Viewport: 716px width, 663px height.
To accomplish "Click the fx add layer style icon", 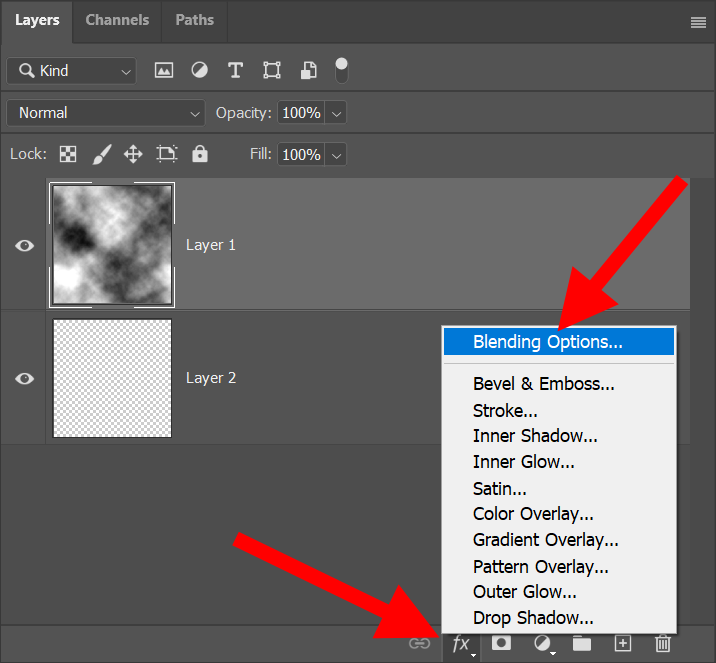I will point(461,645).
